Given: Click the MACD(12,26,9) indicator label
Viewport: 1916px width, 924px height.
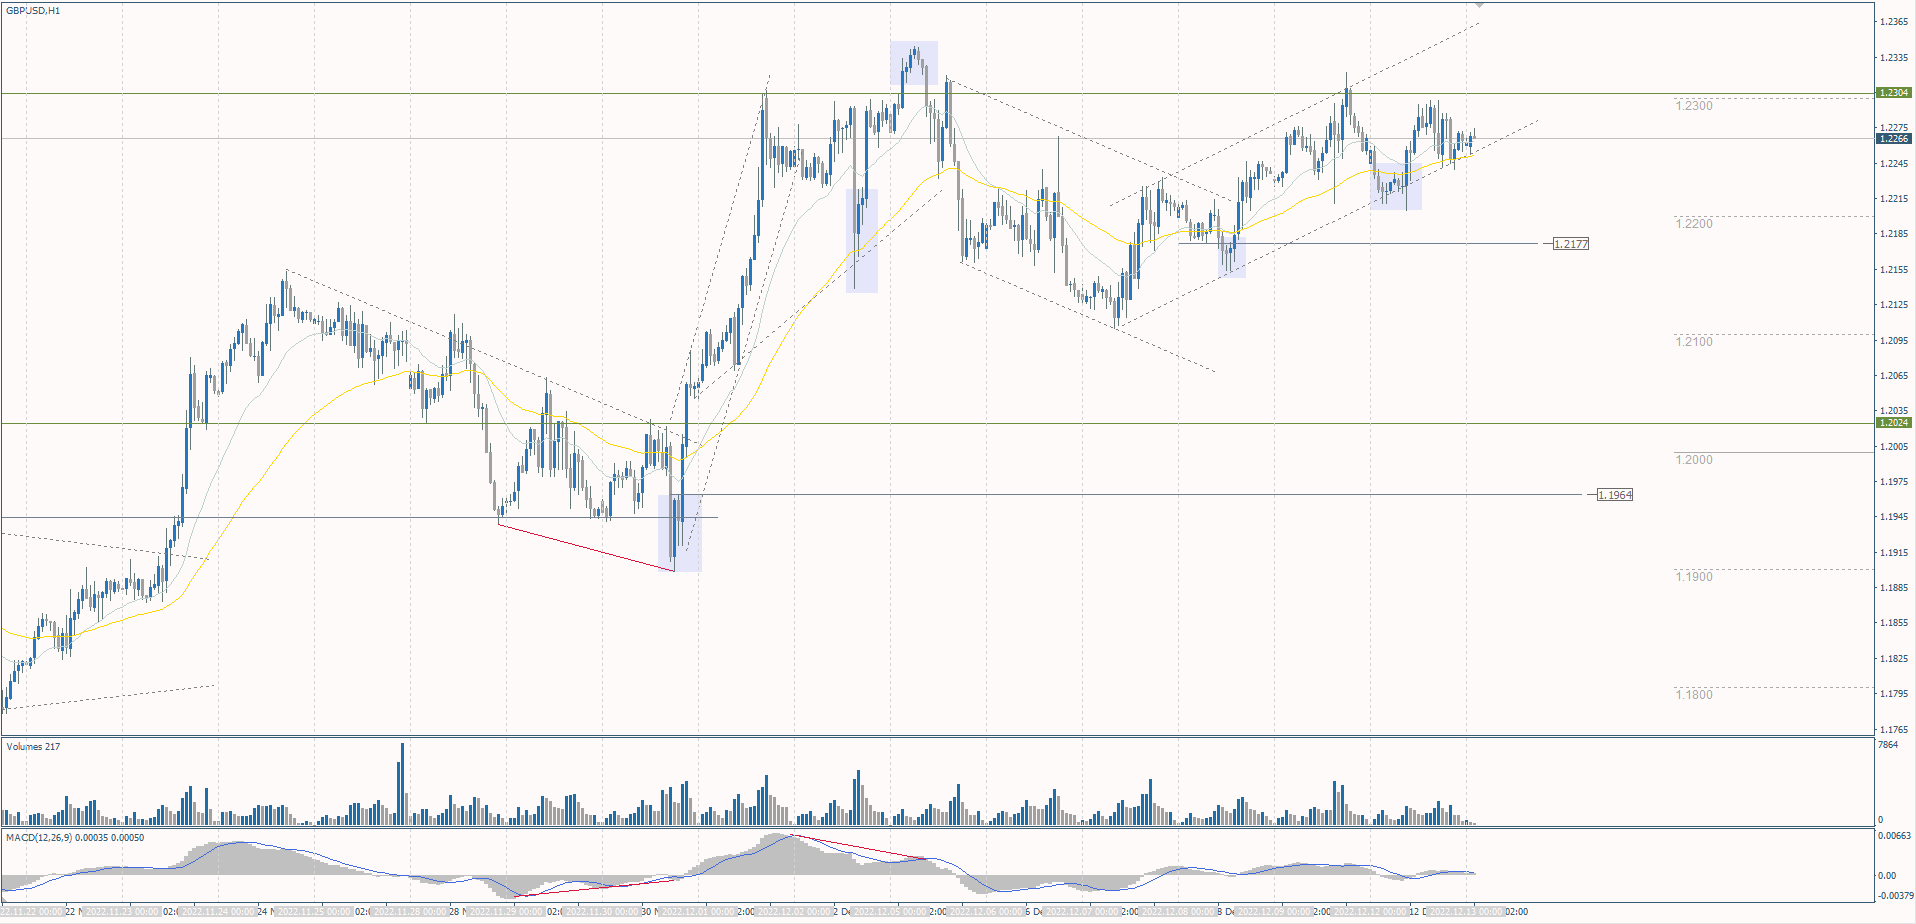Looking at the screenshot, I should 75,838.
